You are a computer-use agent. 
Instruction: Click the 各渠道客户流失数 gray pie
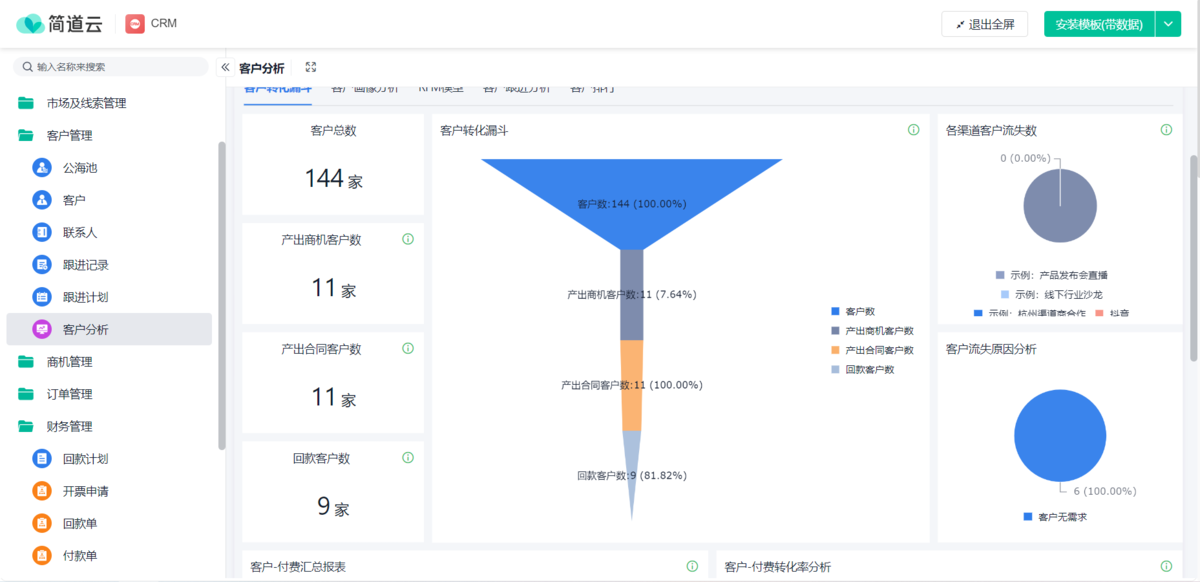click(1060, 205)
